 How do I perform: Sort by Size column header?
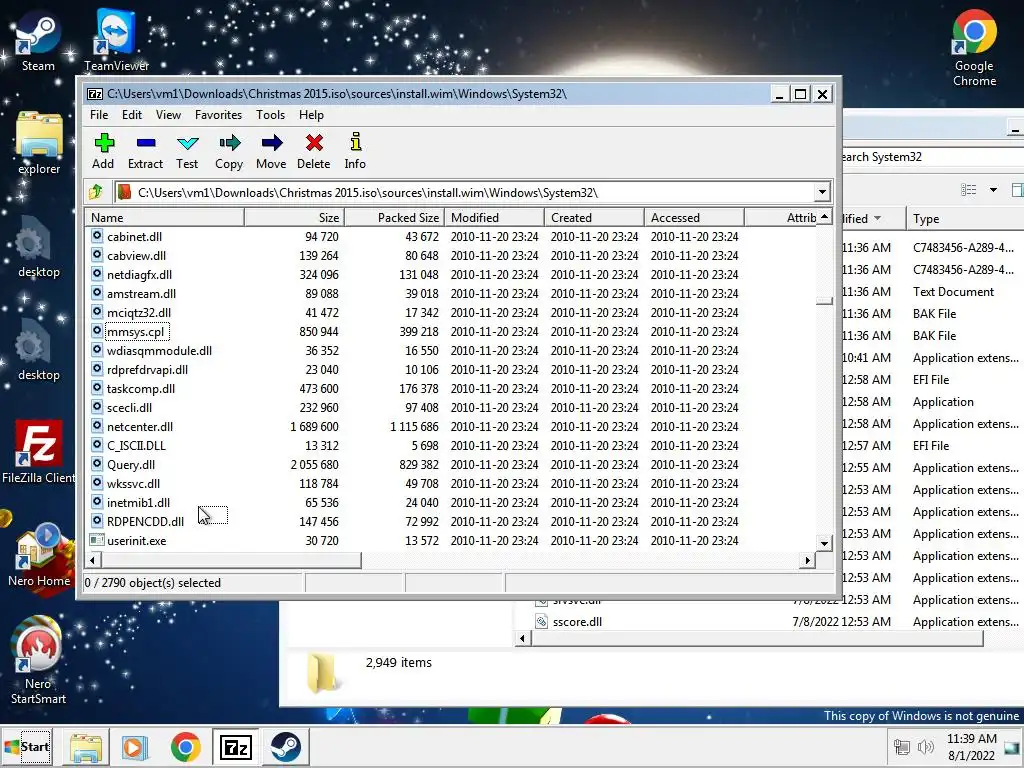pos(294,217)
